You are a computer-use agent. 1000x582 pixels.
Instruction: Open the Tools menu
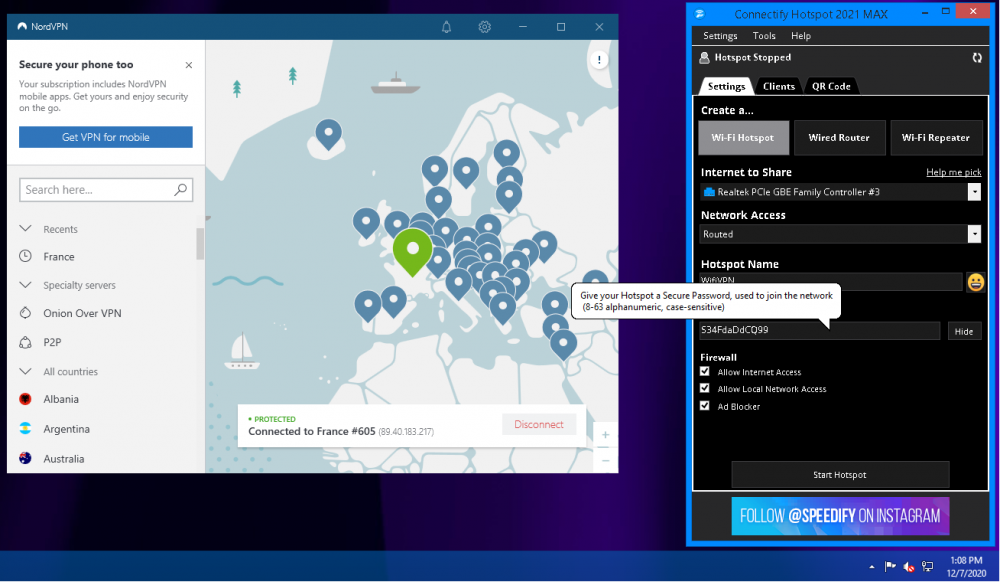pyautogui.click(x=763, y=36)
